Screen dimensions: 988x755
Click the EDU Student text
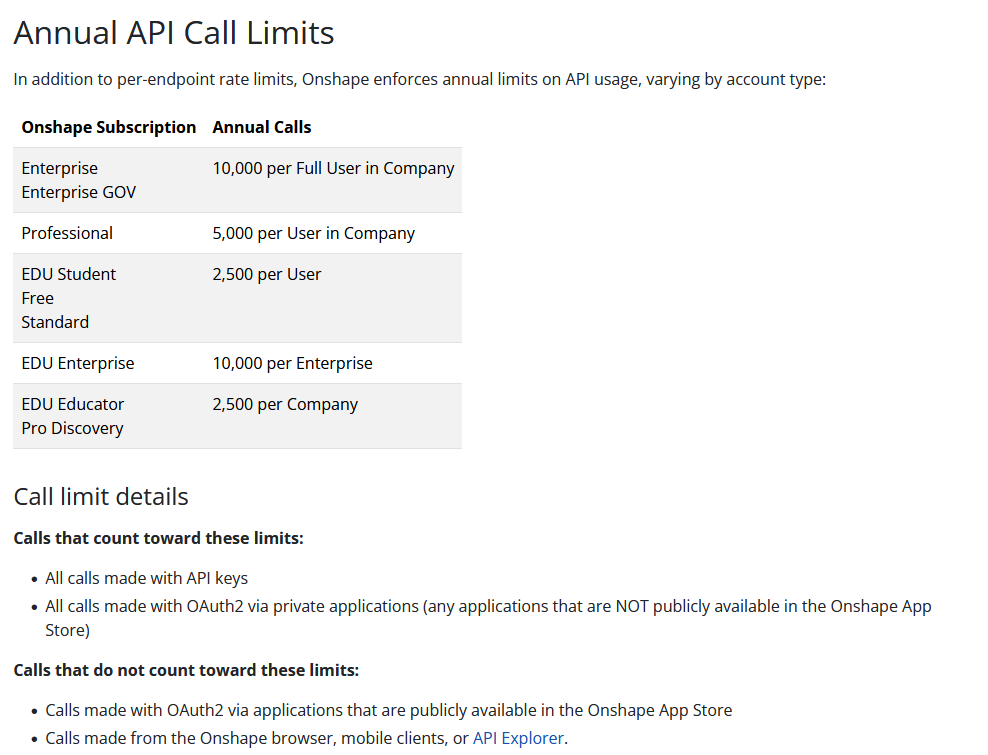[69, 274]
